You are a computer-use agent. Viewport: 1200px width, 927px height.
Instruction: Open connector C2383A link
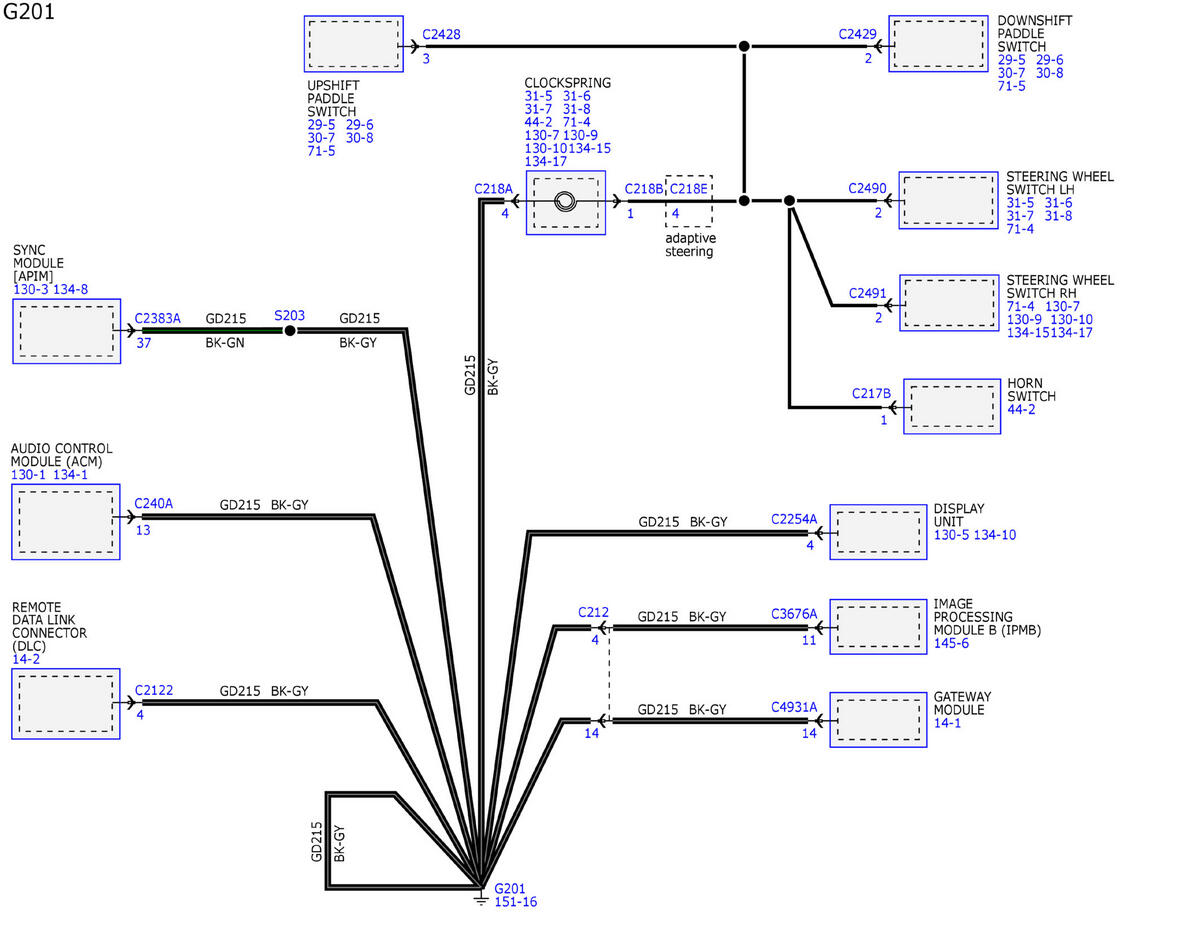(157, 318)
